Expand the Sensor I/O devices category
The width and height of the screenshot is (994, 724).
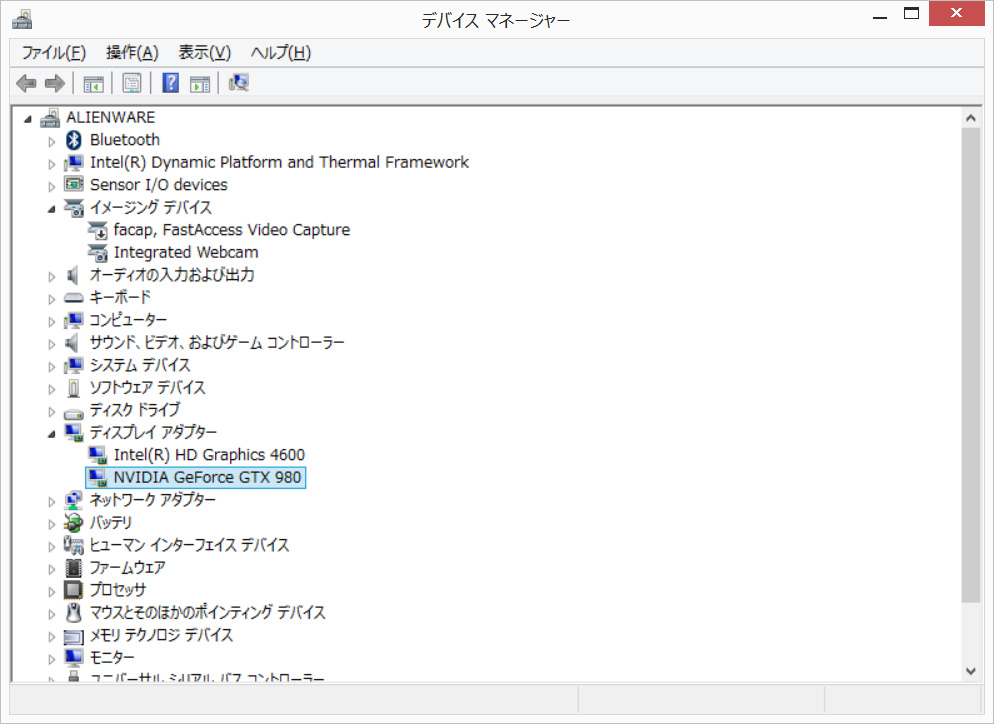coord(52,186)
